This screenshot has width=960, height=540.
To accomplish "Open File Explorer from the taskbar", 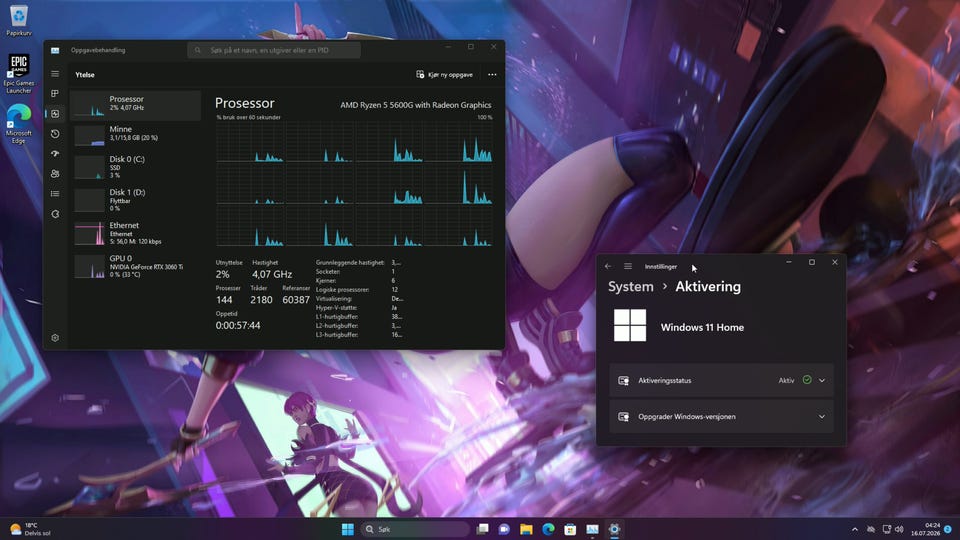I will (x=526, y=529).
